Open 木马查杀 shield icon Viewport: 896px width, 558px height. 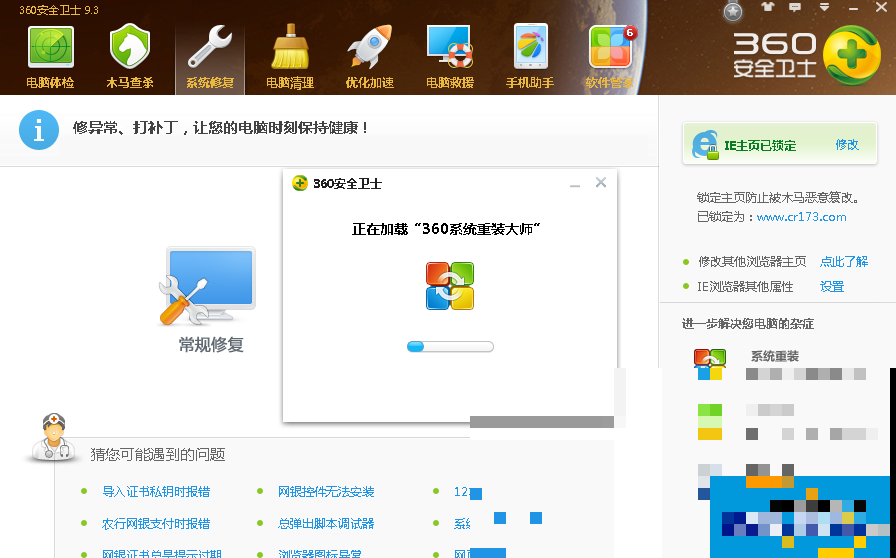130,46
